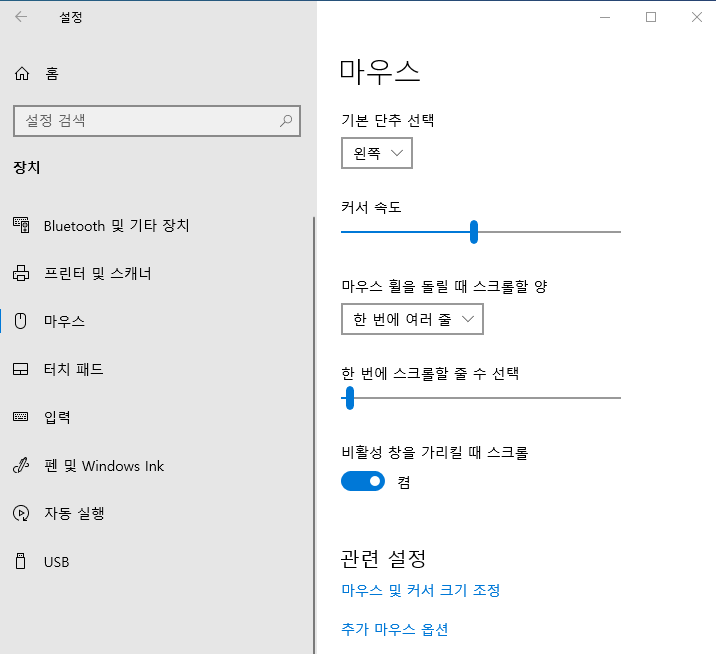Click the Bluetooth devices icon
The height and width of the screenshot is (654, 716).
pos(21,225)
